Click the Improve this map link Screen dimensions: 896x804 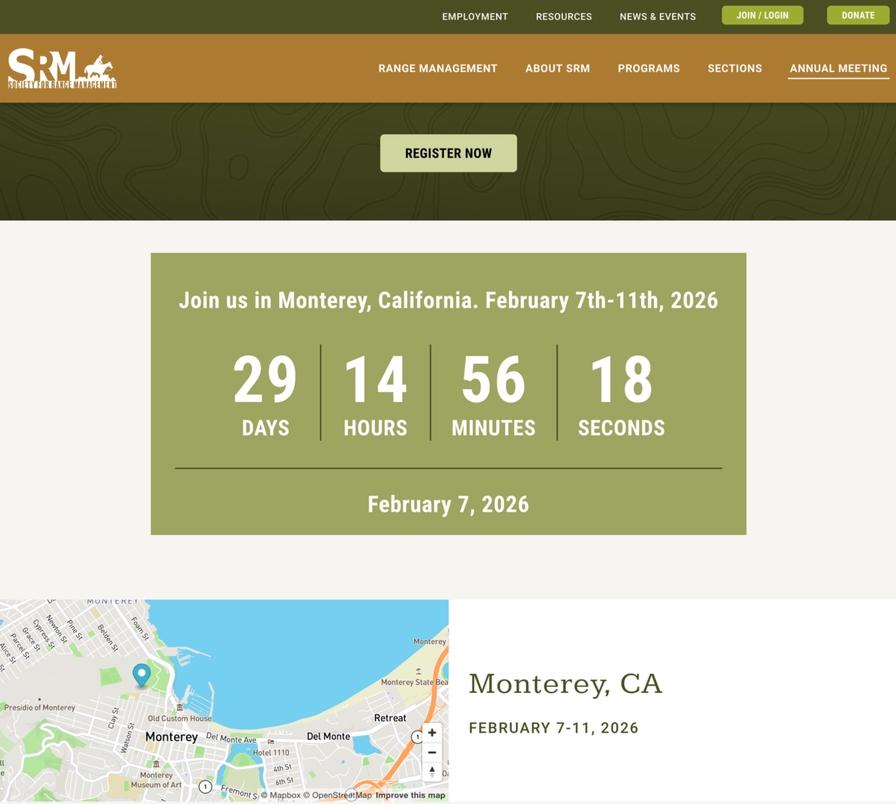(x=411, y=794)
